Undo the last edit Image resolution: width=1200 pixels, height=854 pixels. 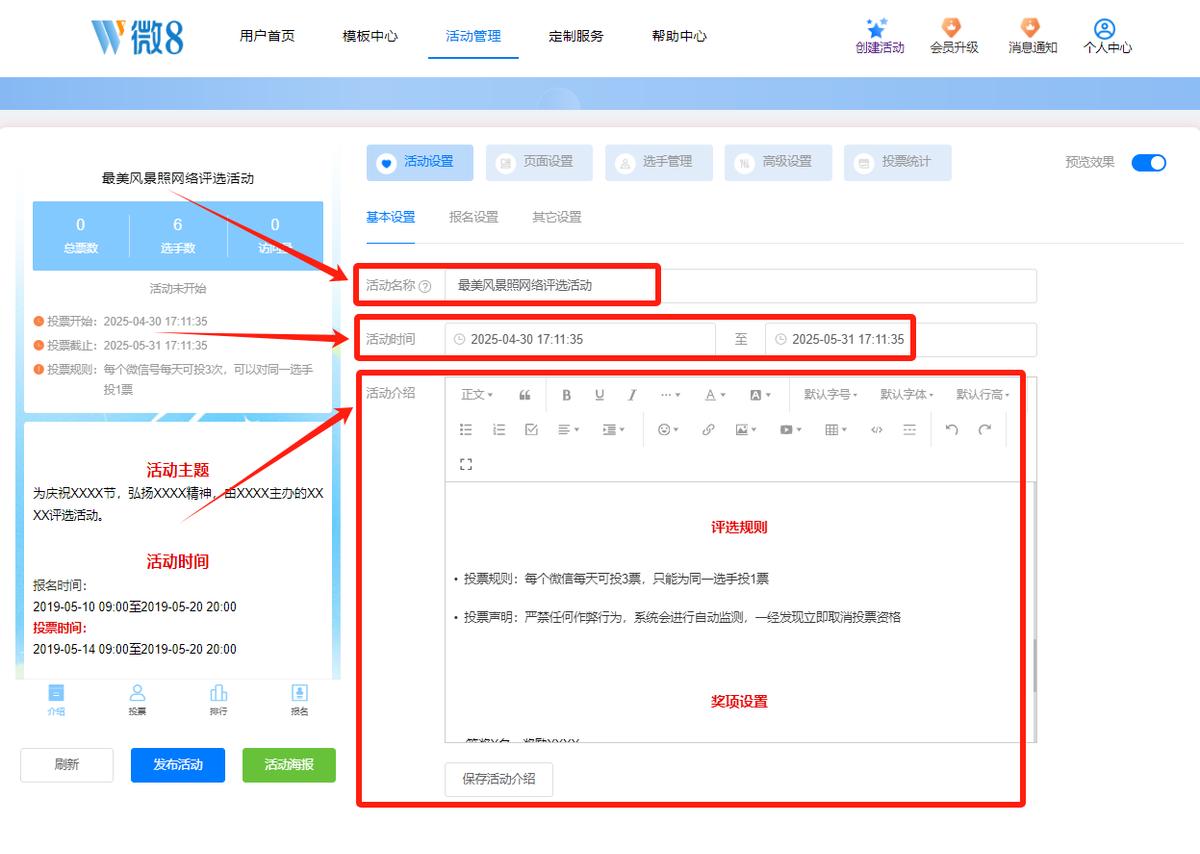click(952, 429)
